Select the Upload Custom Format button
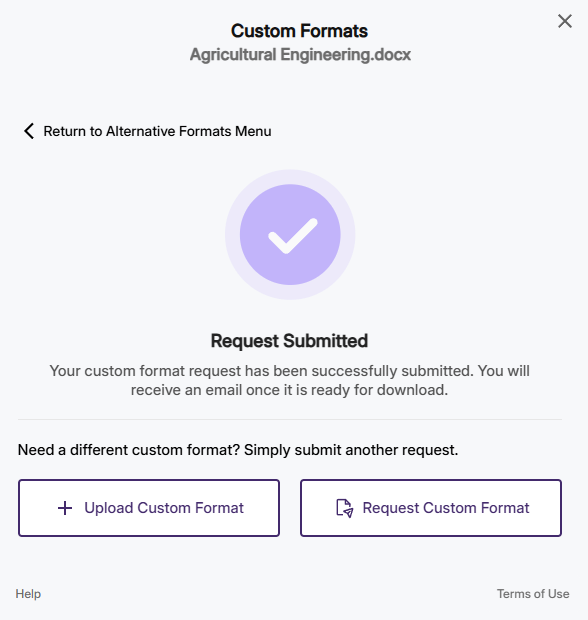 tap(149, 508)
